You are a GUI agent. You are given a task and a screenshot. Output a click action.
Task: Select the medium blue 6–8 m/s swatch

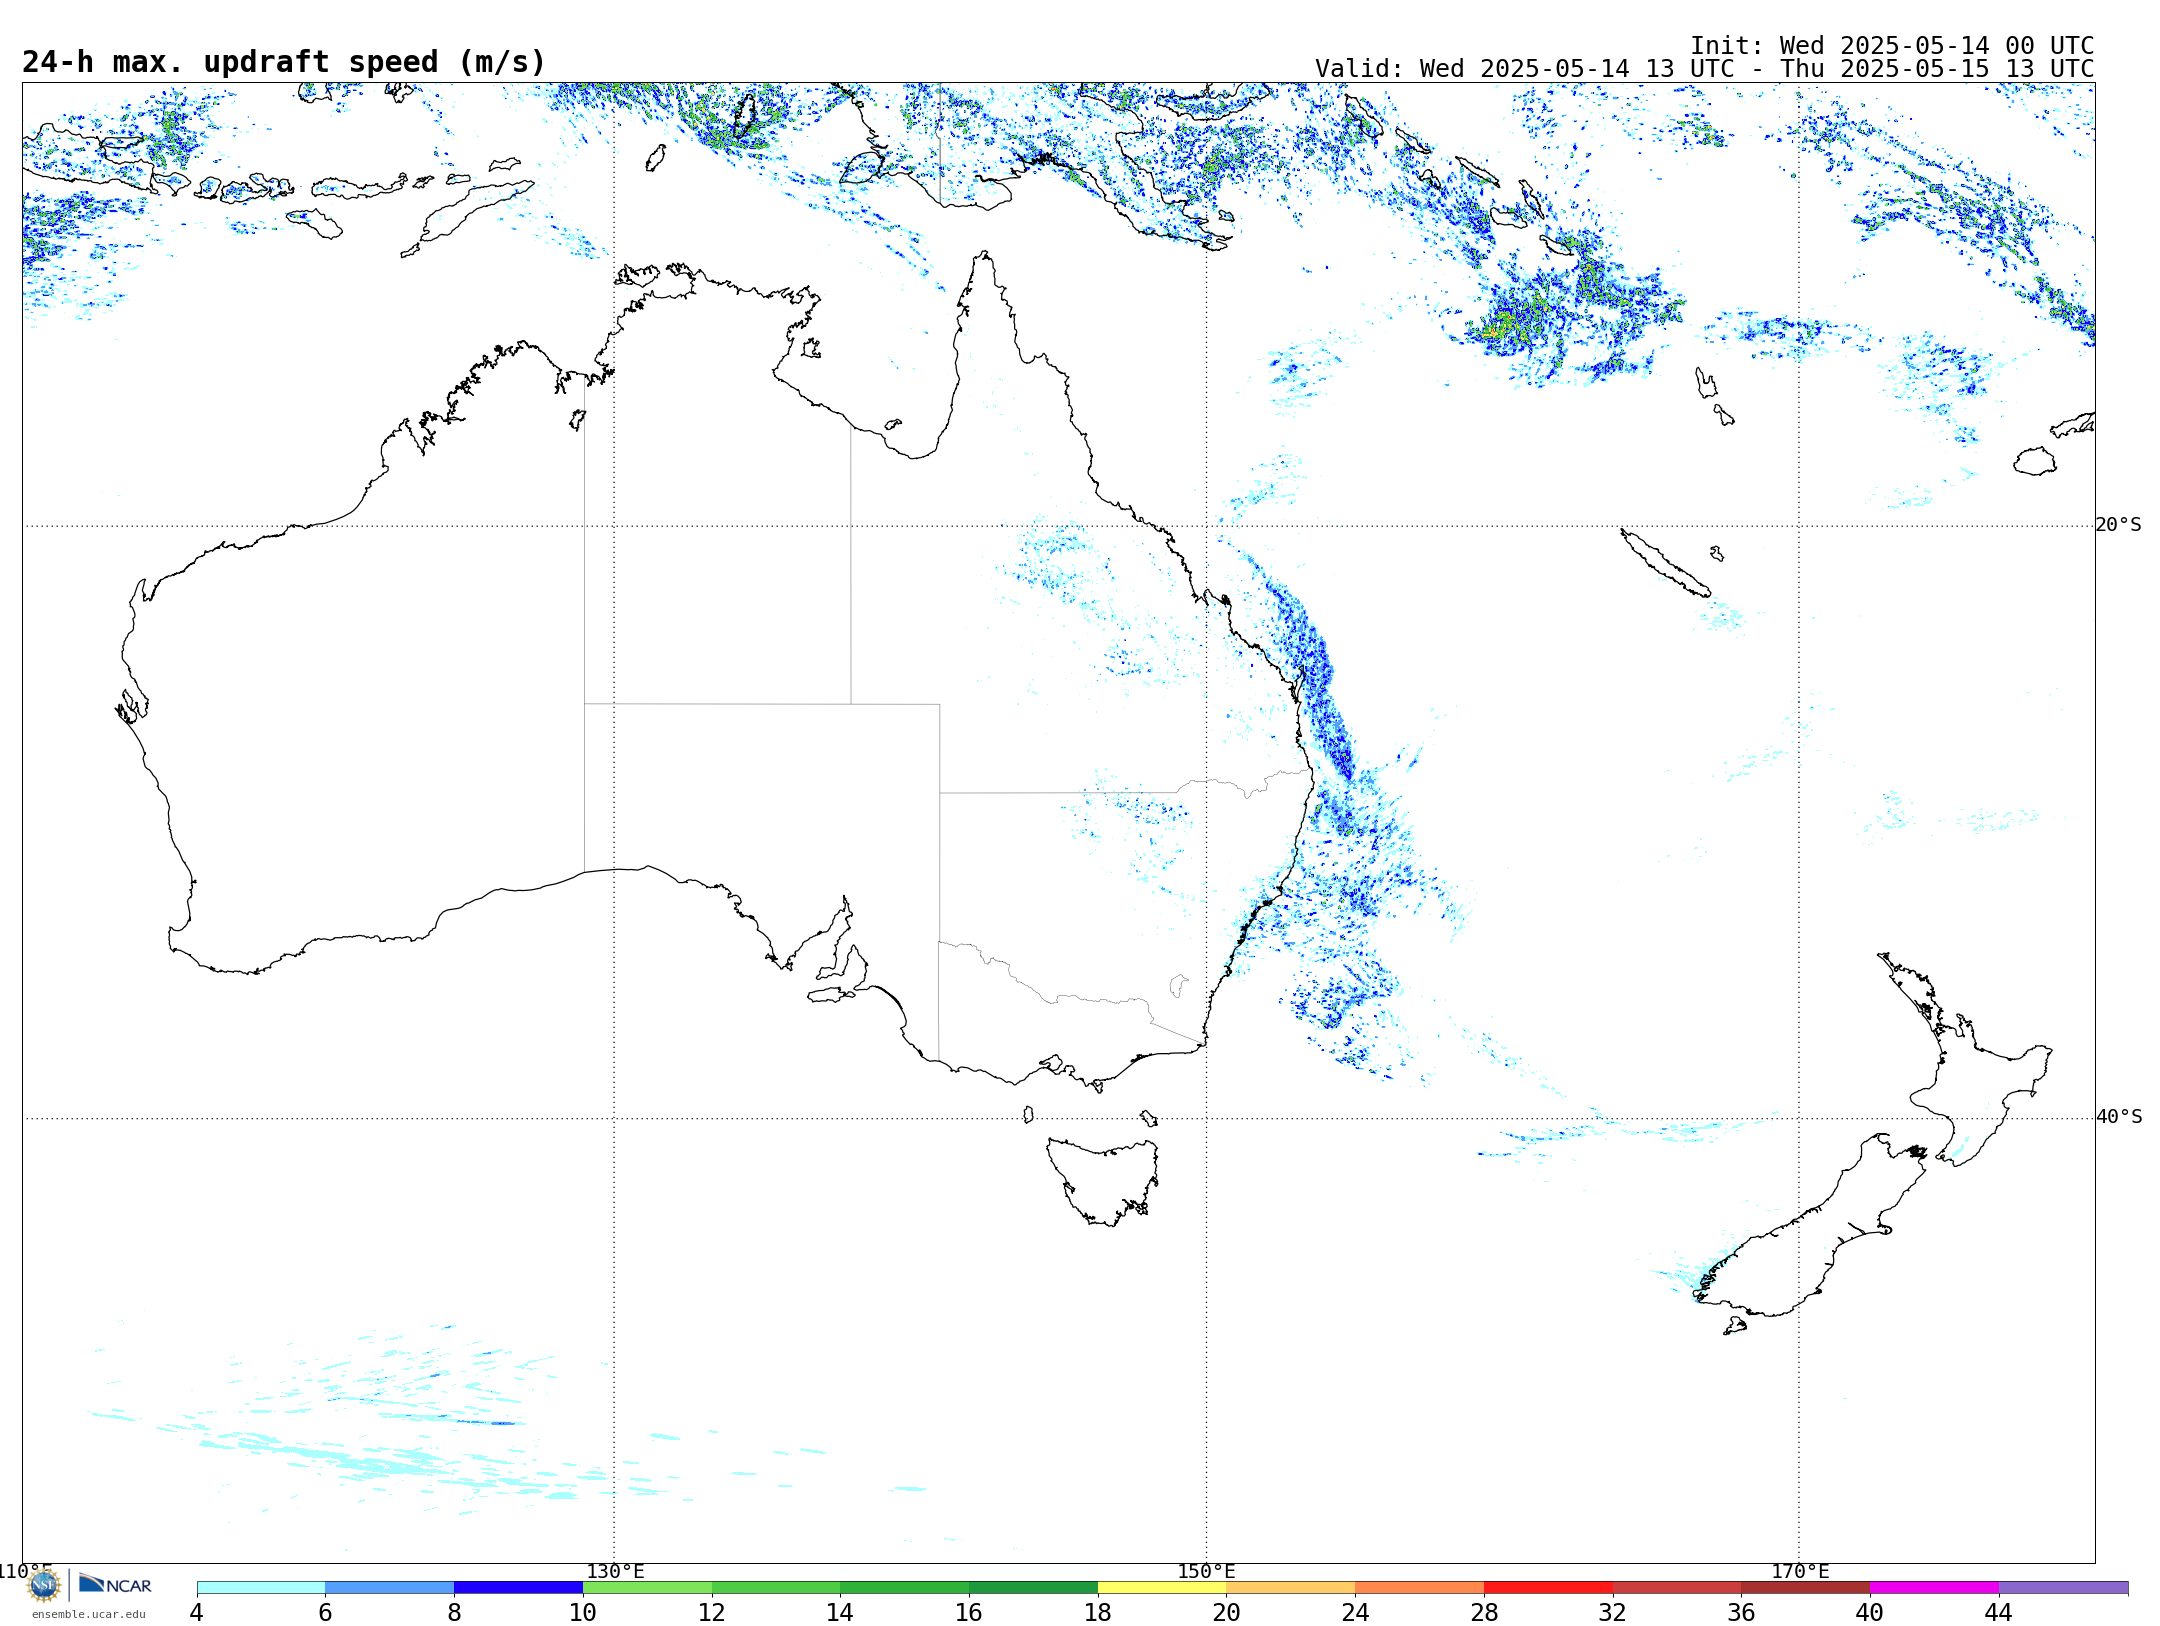390,1588
